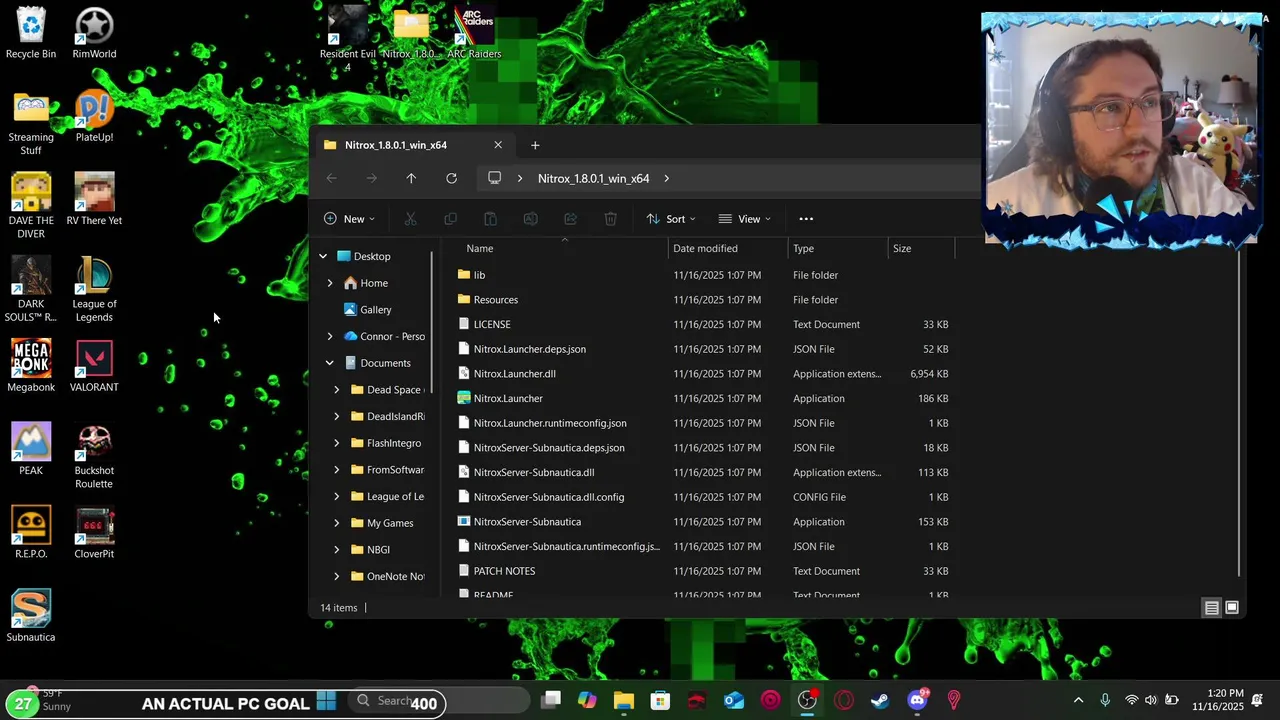
Task: Open File Explorer from the taskbar
Action: pos(623,701)
